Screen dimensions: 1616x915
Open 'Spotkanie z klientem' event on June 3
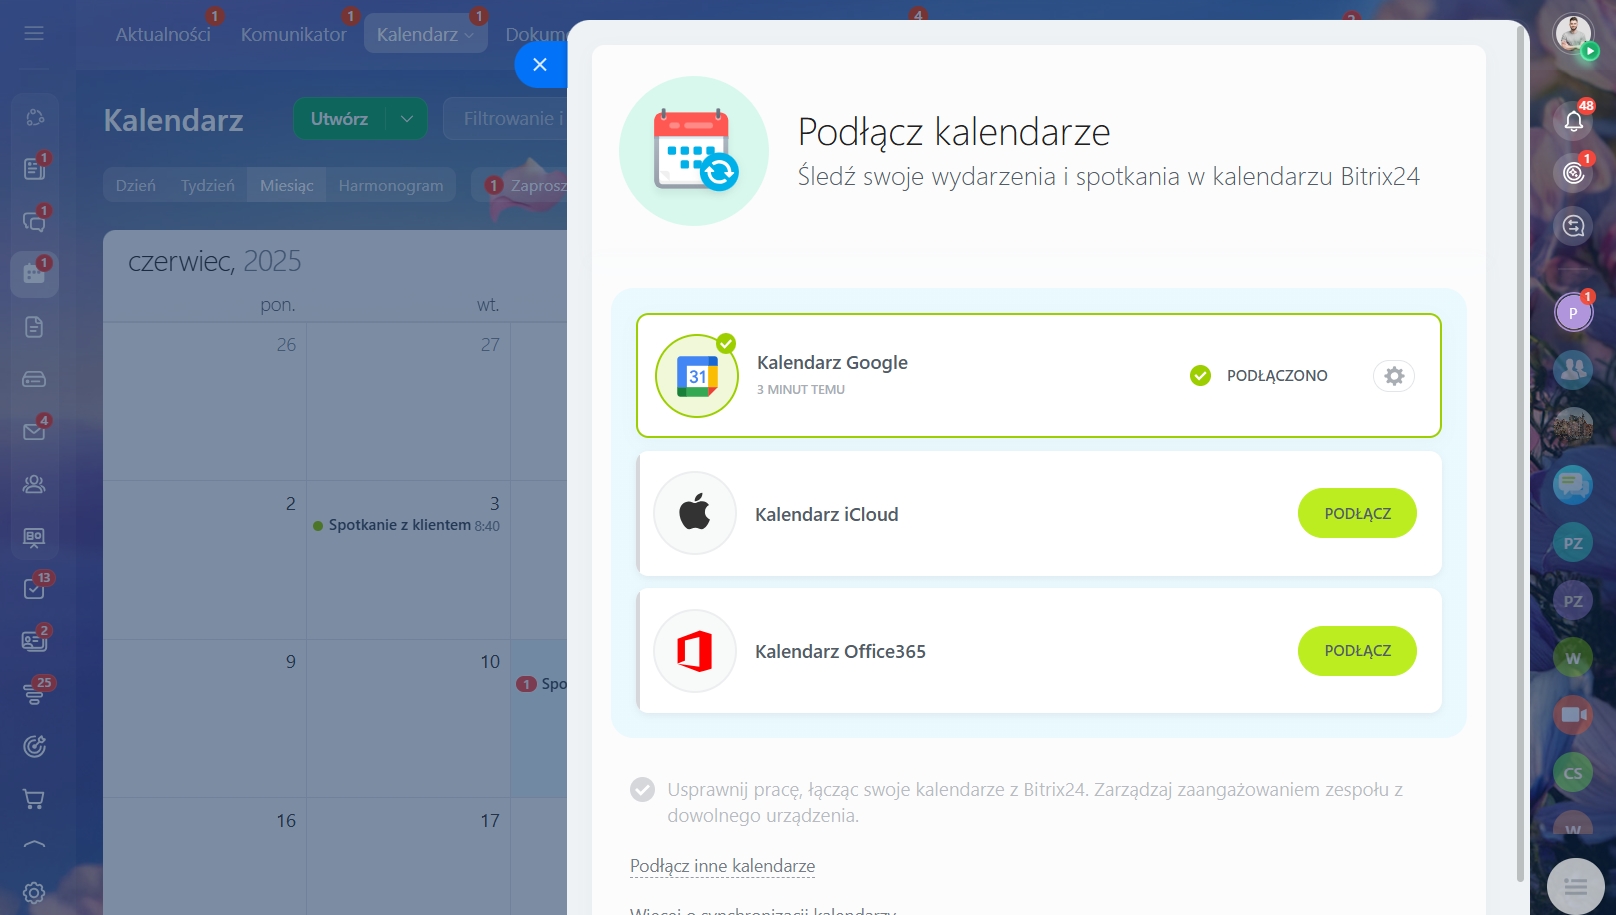coord(406,525)
